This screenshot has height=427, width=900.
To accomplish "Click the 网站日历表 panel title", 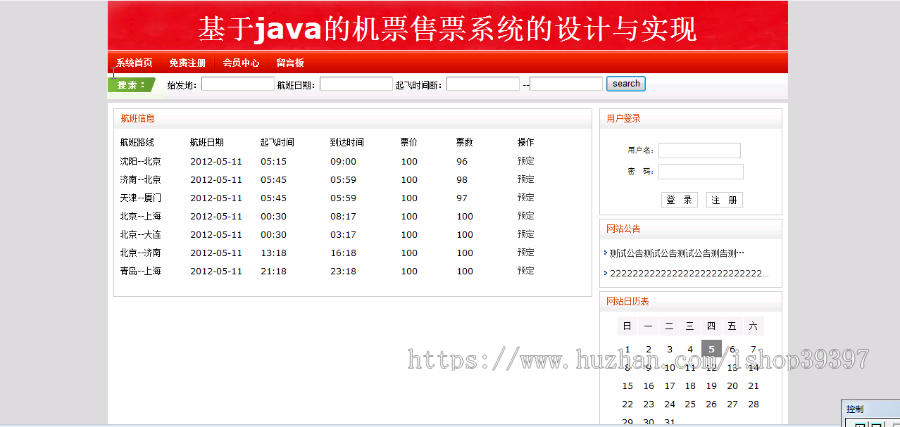I will [628, 301].
